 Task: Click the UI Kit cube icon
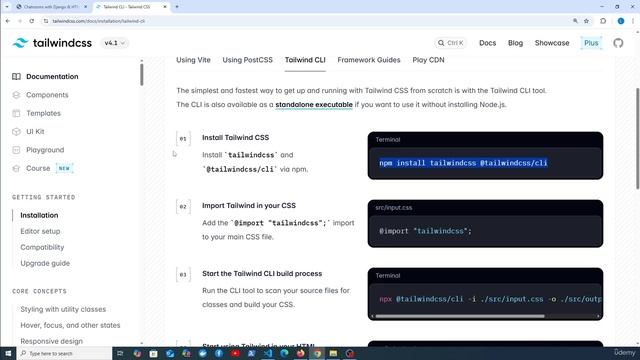(16, 131)
